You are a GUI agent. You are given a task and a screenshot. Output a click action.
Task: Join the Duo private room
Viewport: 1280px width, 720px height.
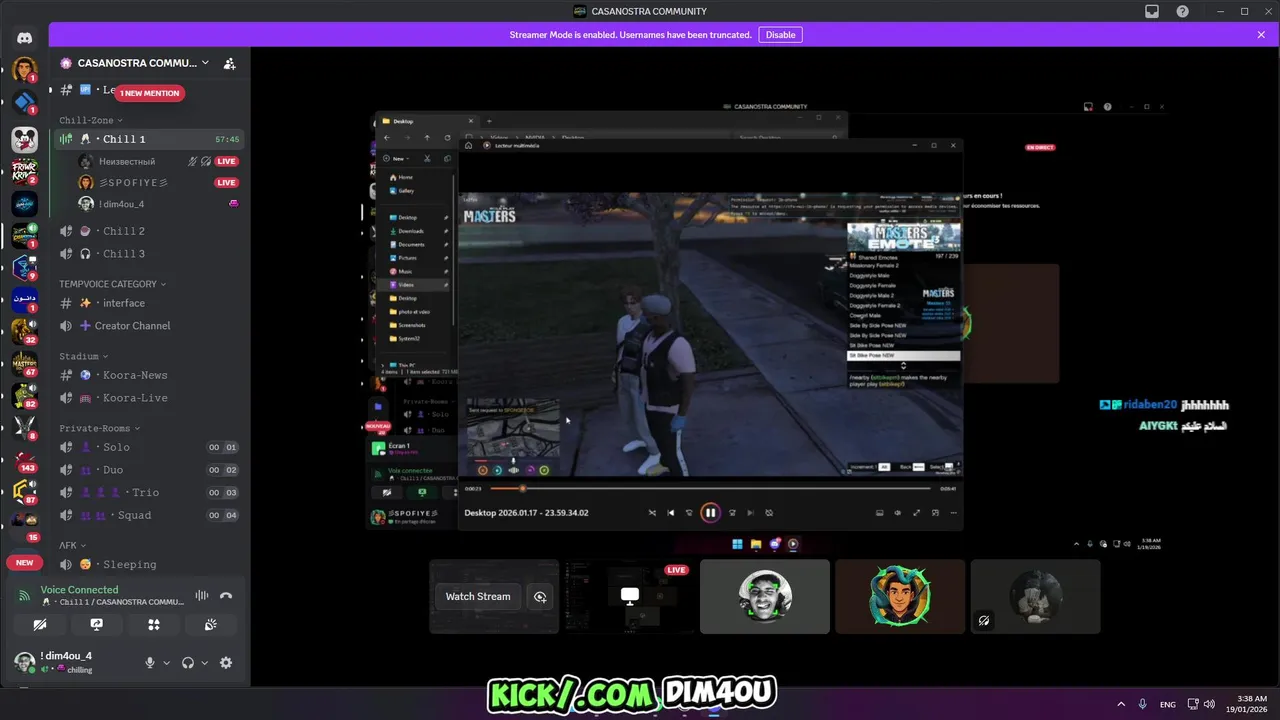tap(149, 470)
